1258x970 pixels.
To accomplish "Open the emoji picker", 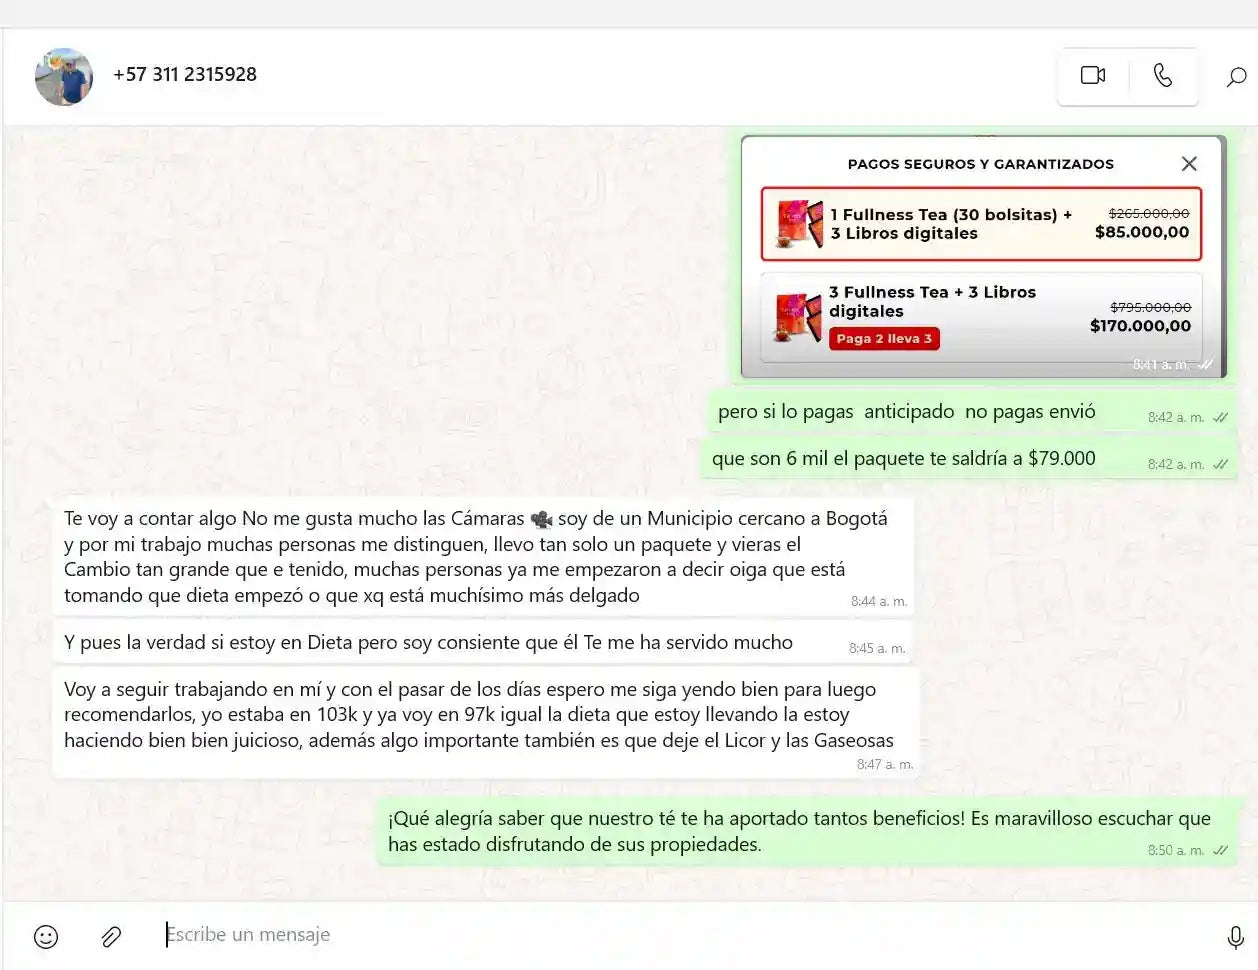I will [46, 936].
